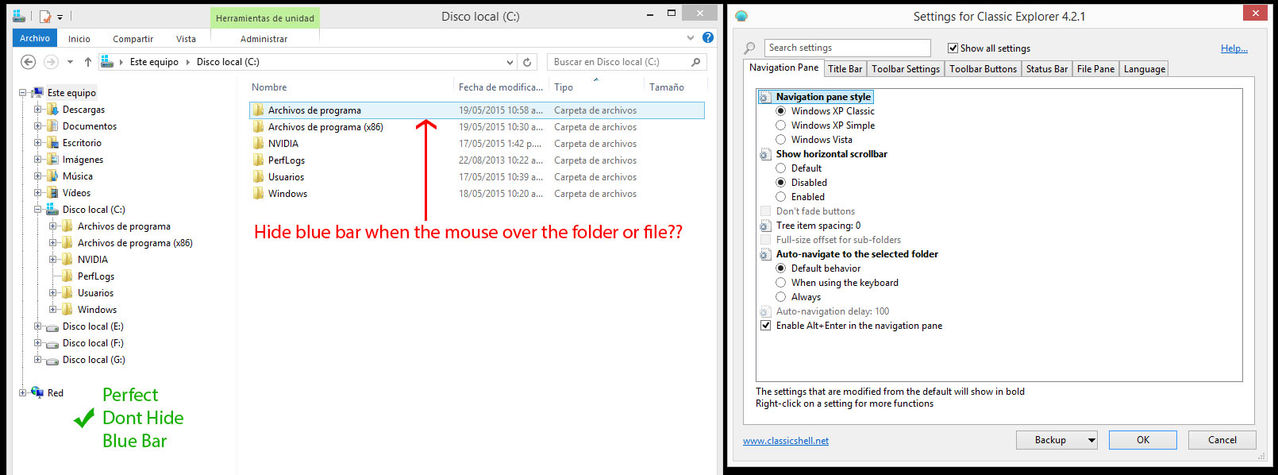Select the Disco local (E:) drive icon
This screenshot has height=475, width=1278.
tap(52, 326)
